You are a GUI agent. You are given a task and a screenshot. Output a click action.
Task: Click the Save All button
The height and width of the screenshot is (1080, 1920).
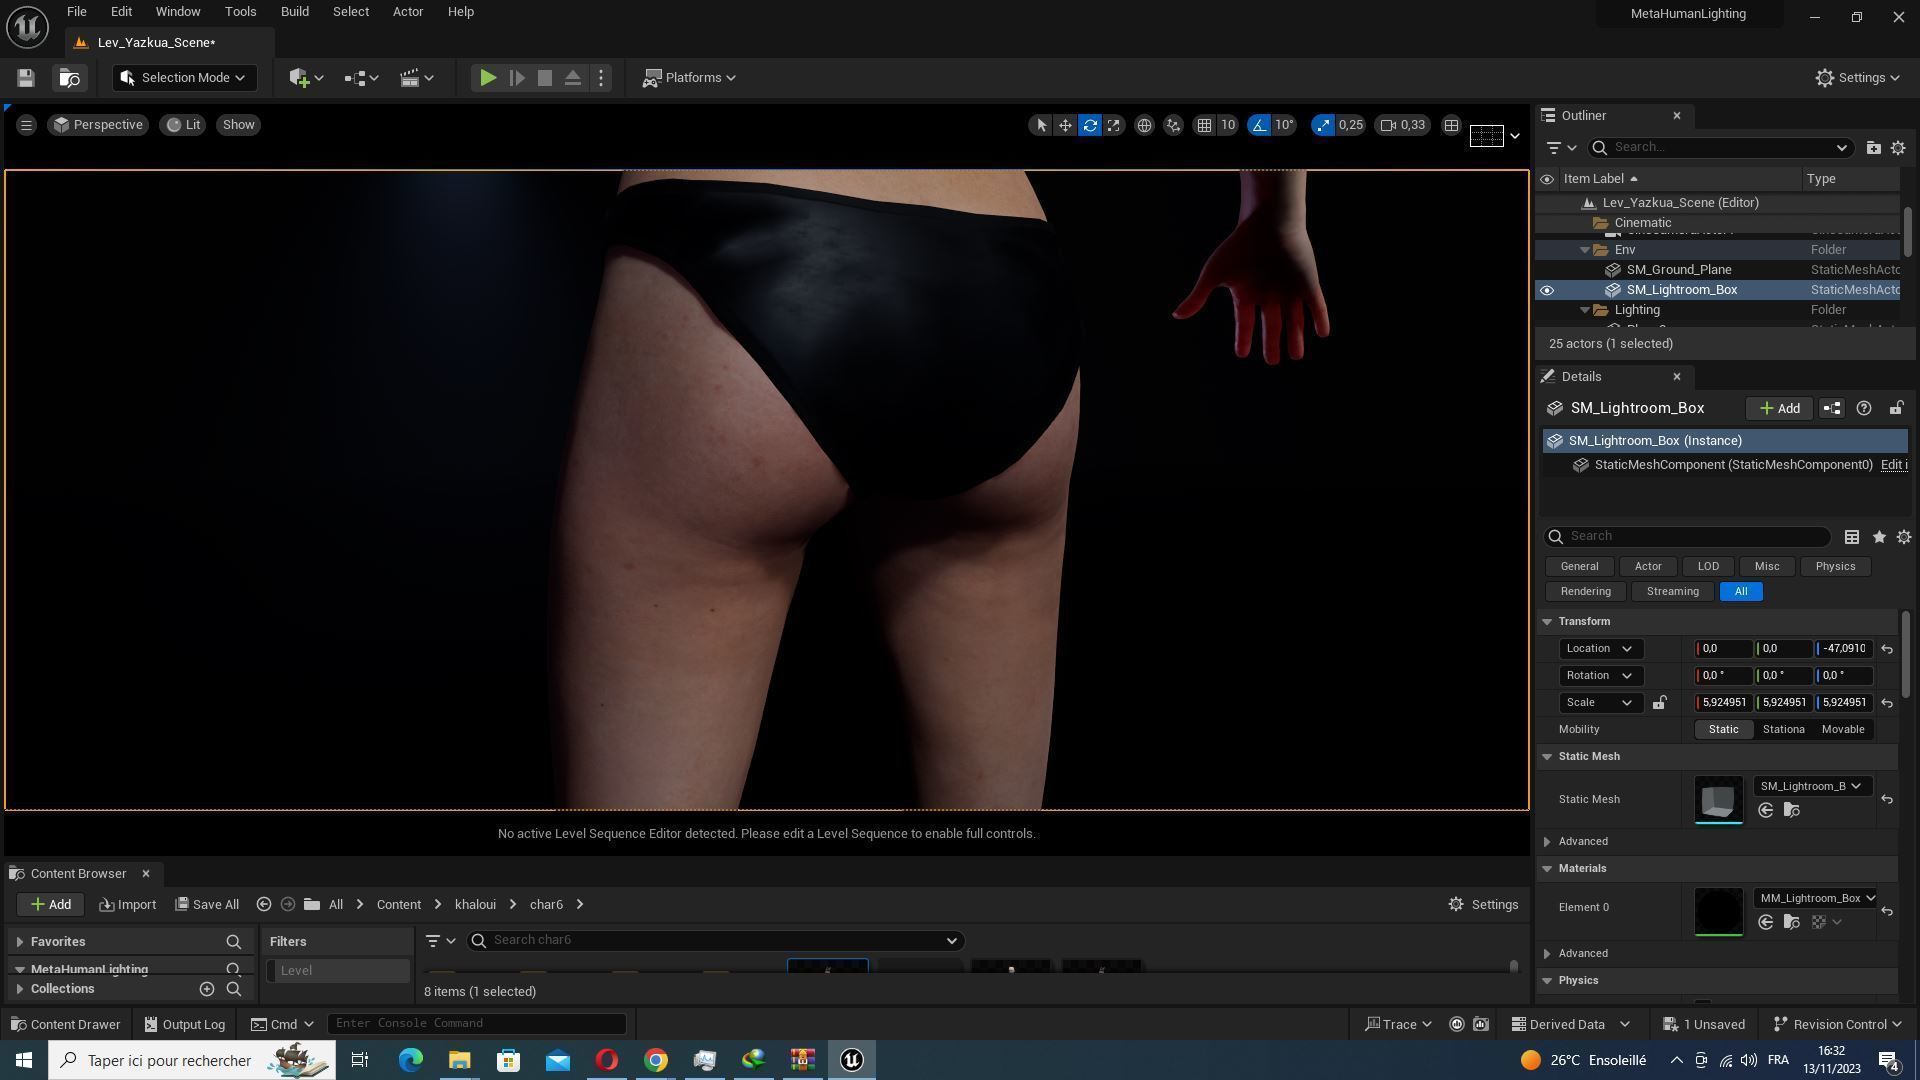pos(207,905)
